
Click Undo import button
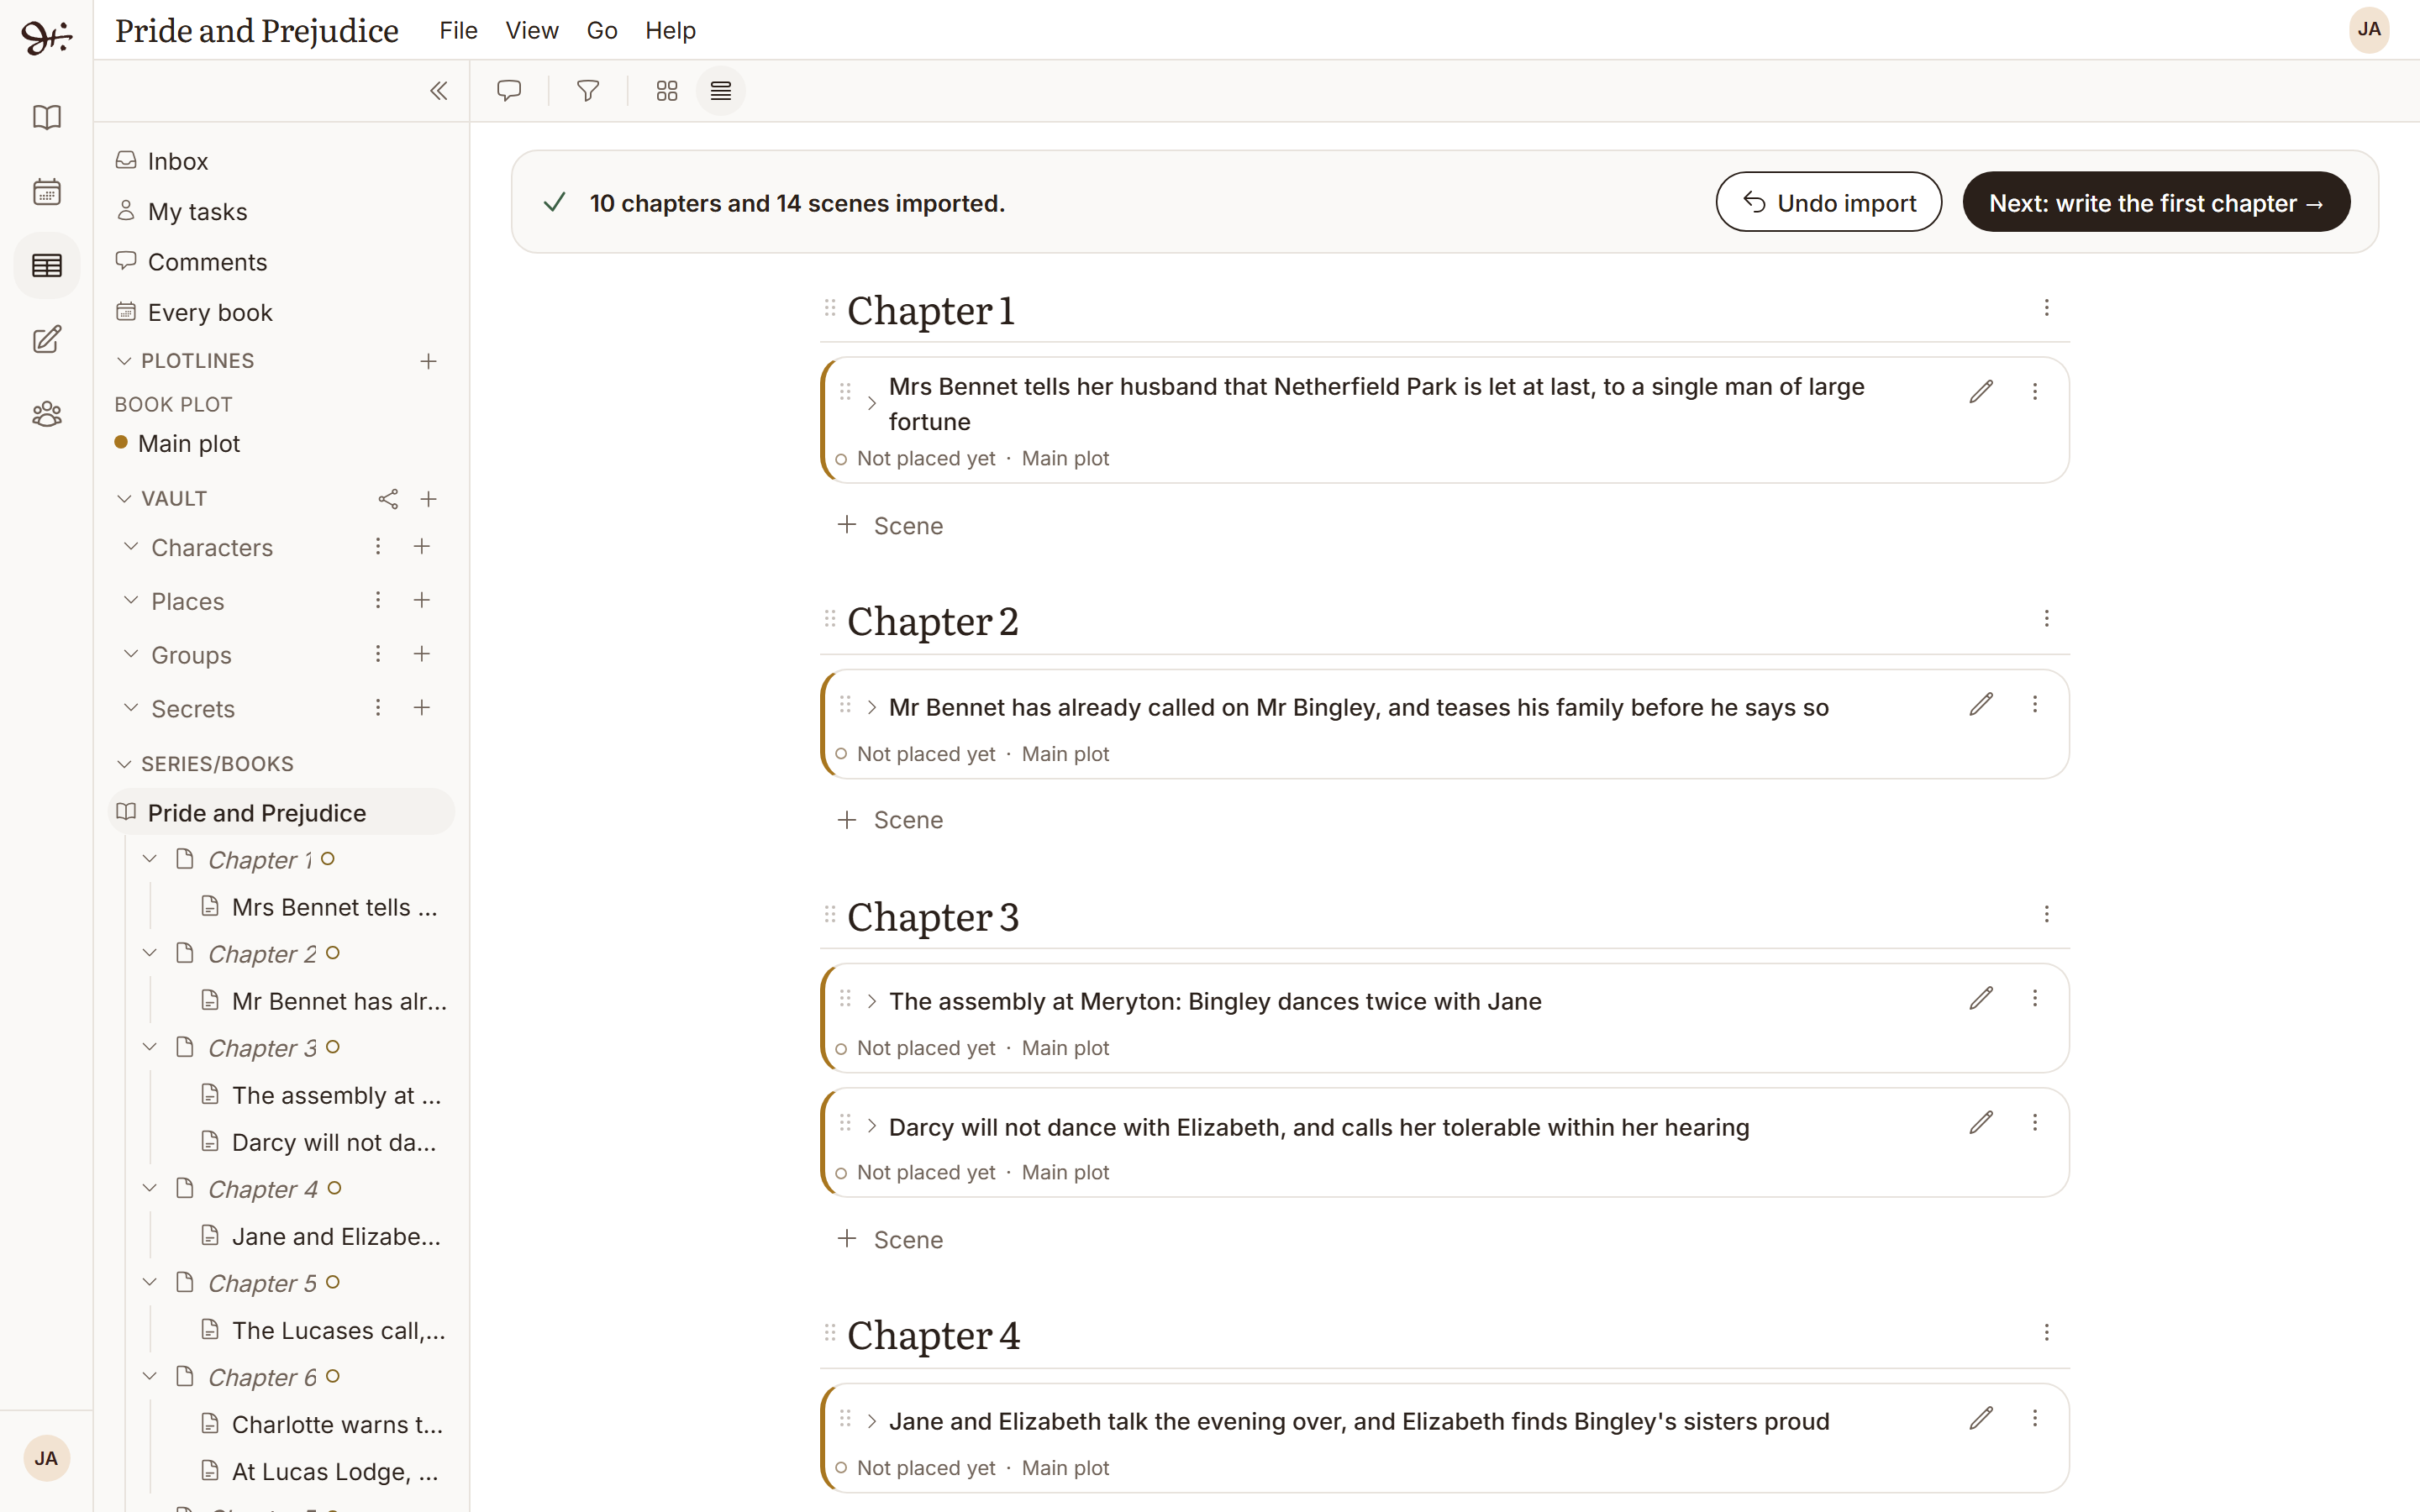(x=1828, y=202)
